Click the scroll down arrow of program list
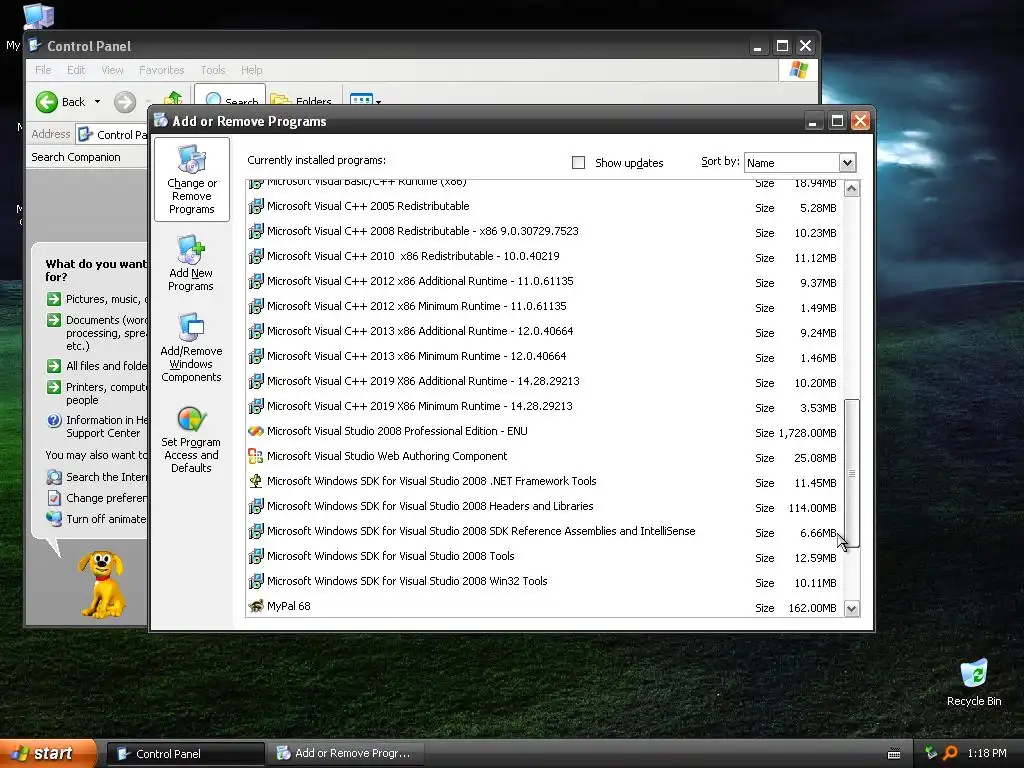This screenshot has height=768, width=1024. 852,609
